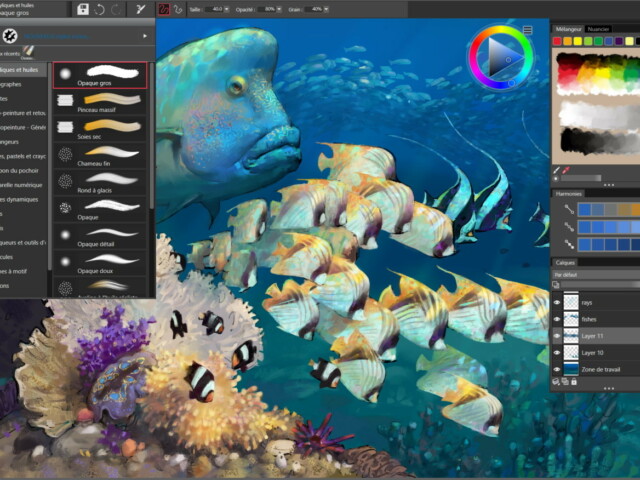
Task: Hide the rays layer
Action: pyautogui.click(x=558, y=300)
